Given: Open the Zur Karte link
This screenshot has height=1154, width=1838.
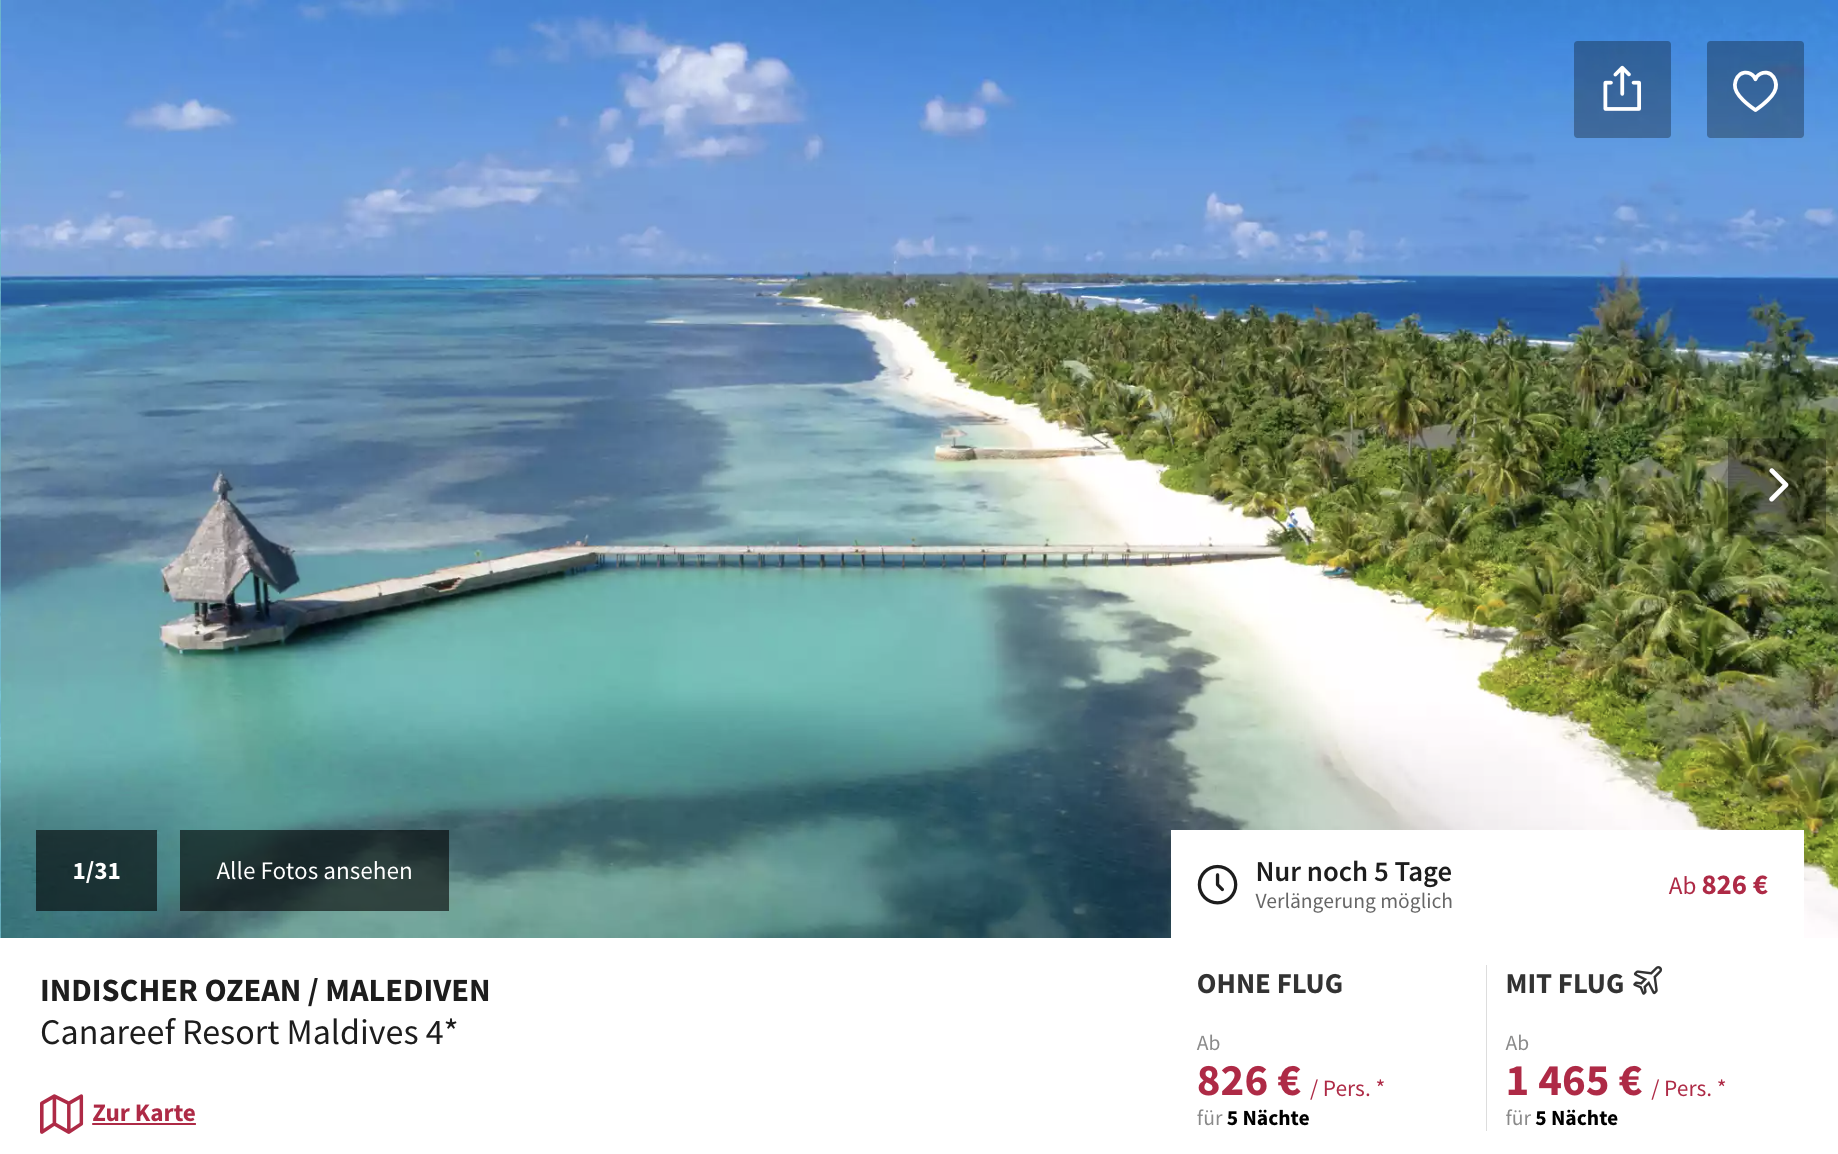Looking at the screenshot, I should coord(144,1113).
